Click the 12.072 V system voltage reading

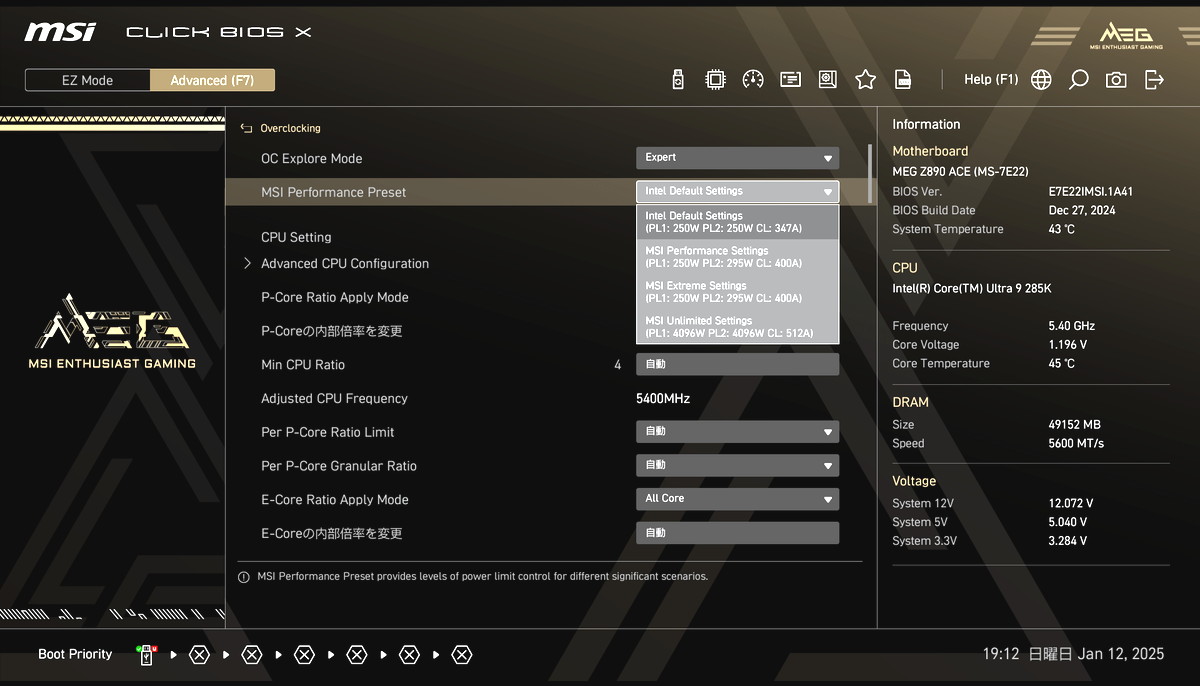(x=1070, y=503)
